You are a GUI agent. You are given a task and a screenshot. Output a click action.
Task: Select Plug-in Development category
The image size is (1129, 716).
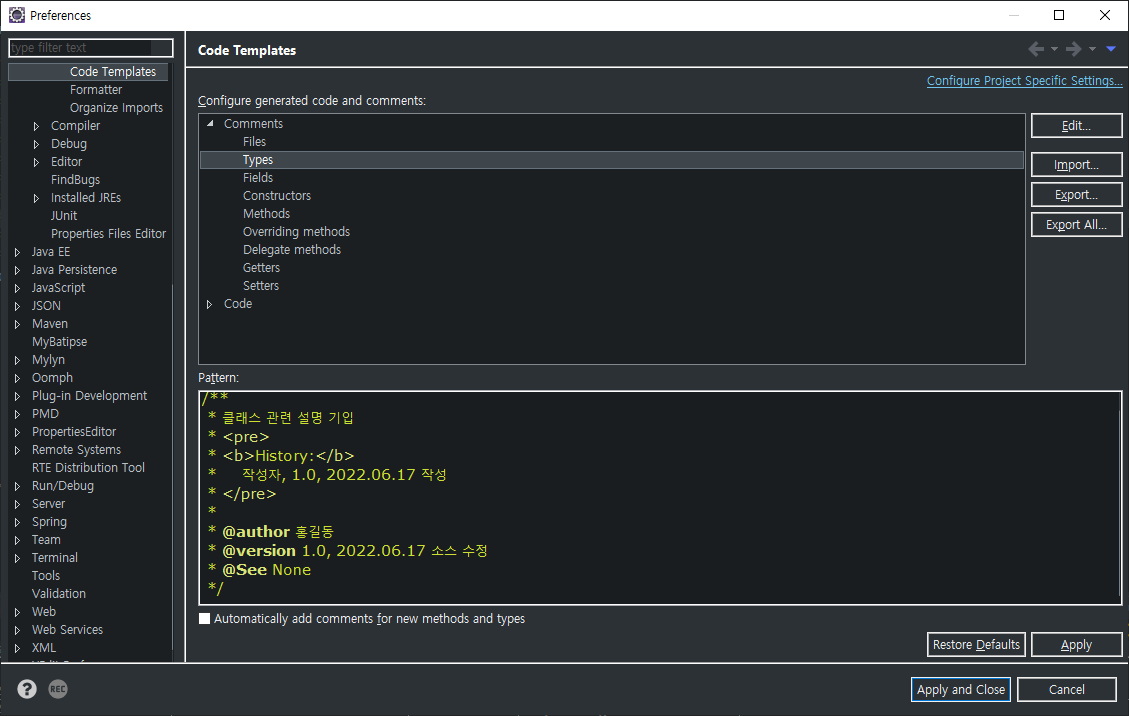(x=89, y=396)
